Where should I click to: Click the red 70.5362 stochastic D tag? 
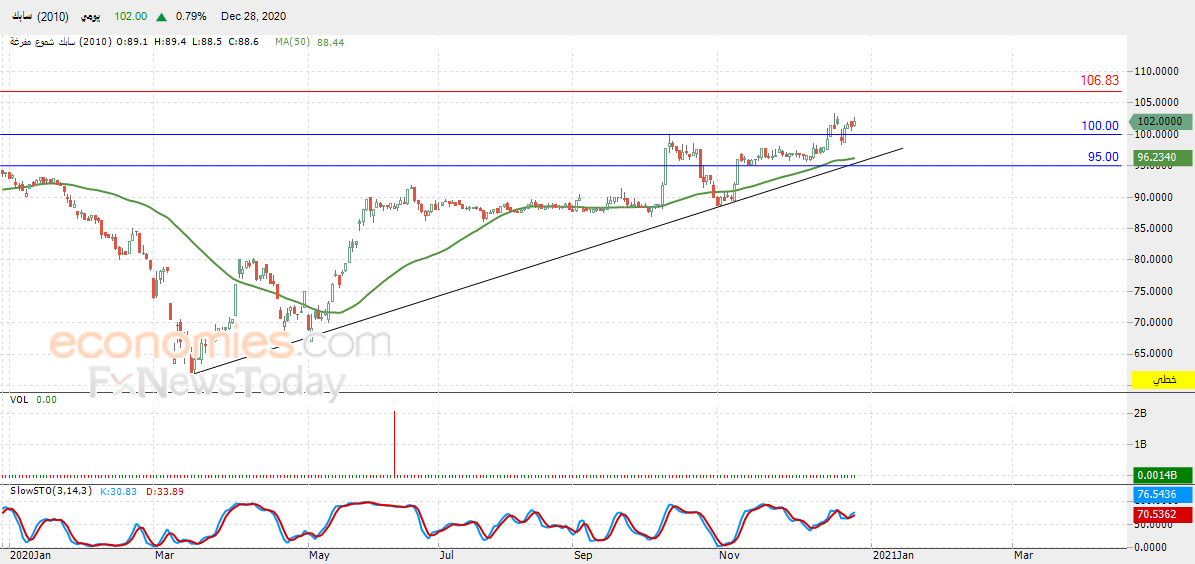(1161, 515)
